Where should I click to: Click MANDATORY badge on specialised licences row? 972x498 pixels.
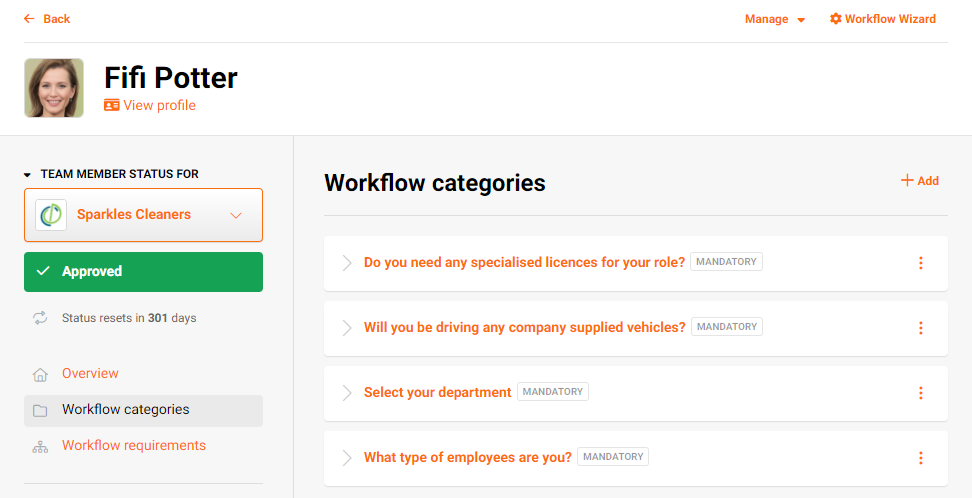(726, 262)
